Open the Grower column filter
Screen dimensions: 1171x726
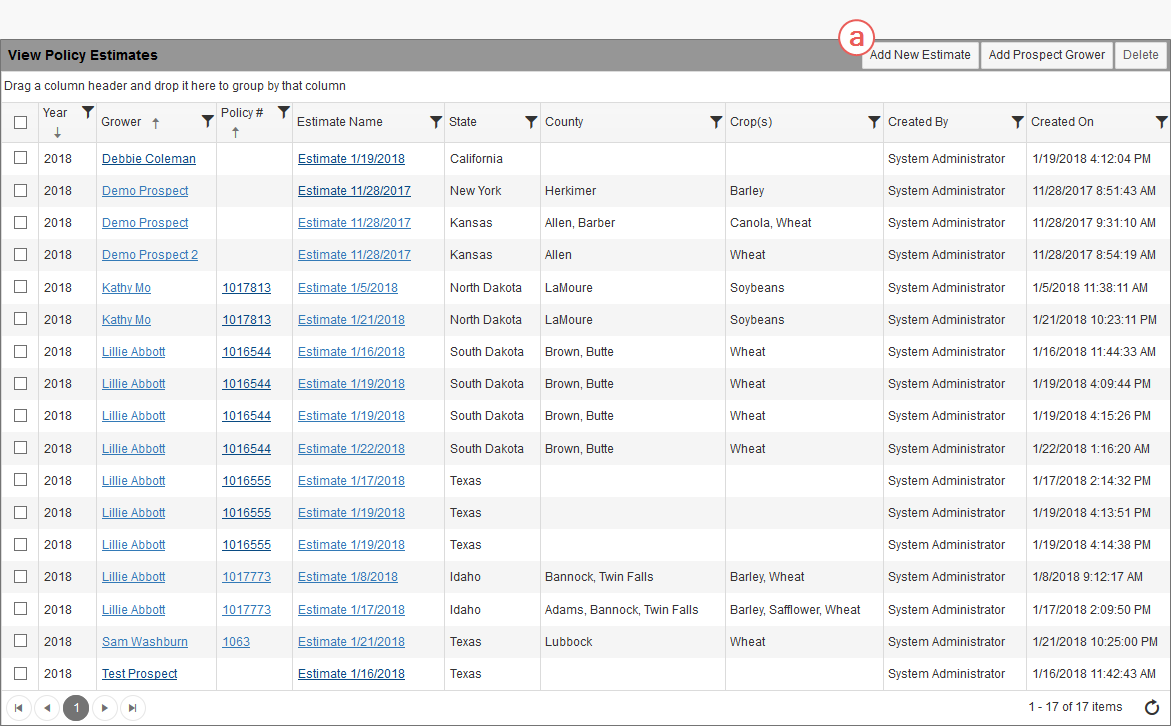tap(208, 122)
